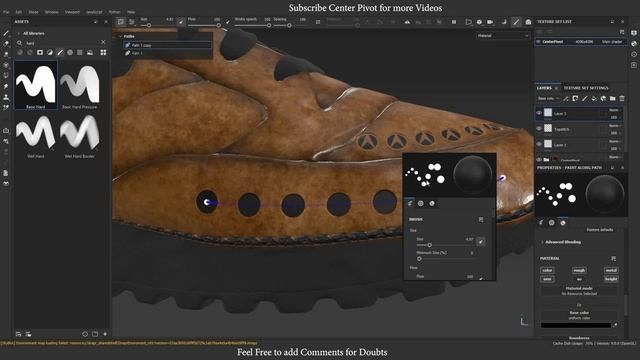Select the Paint brush tool

pos(6,33)
